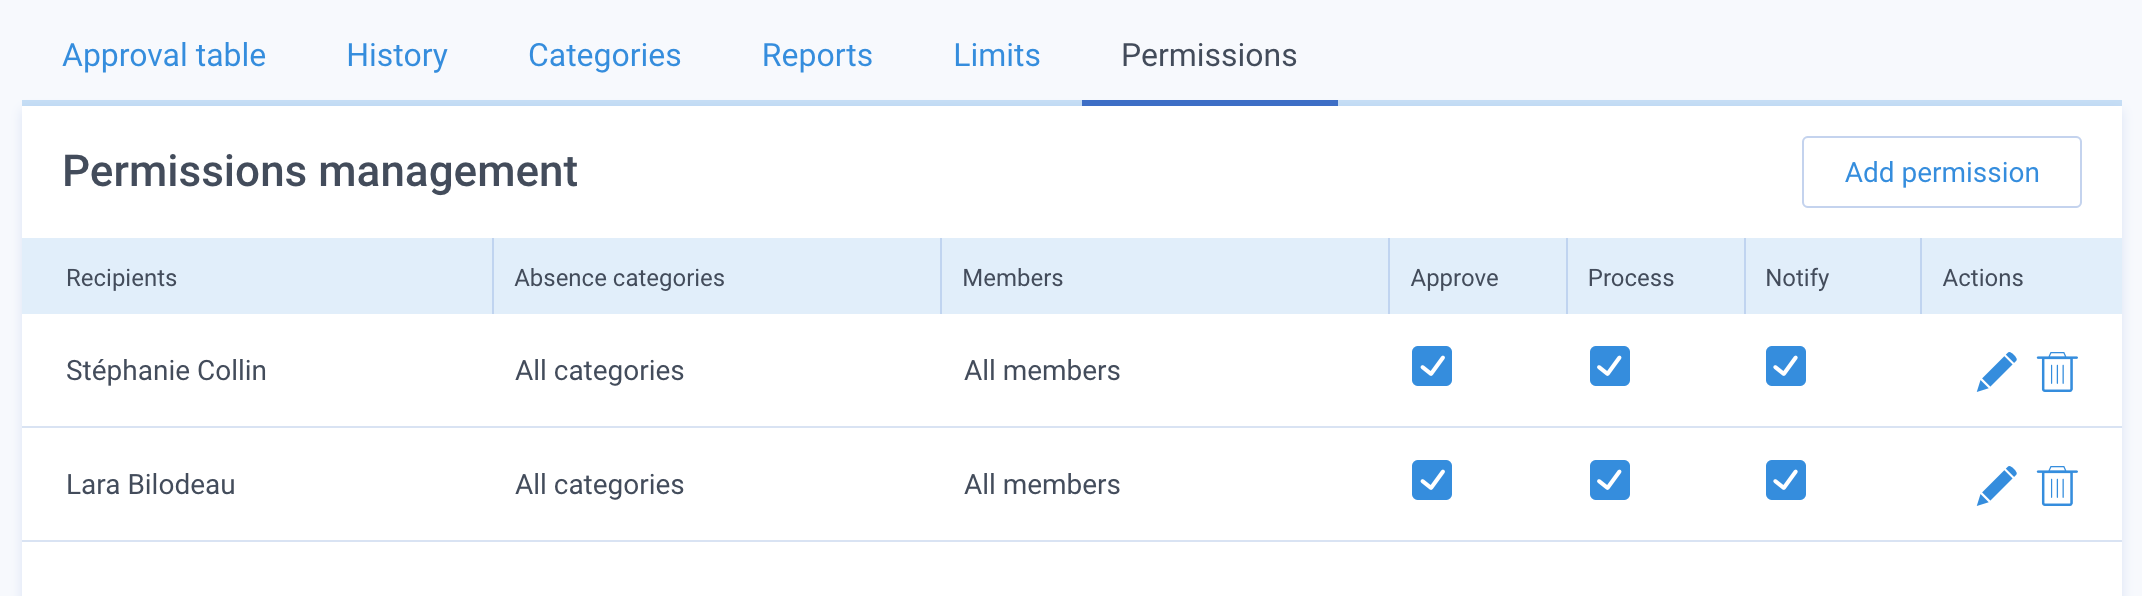Screen dimensions: 2142x596
Task: Toggle Approve checkbox for Lara Bilodeau
Action: coord(1432,480)
